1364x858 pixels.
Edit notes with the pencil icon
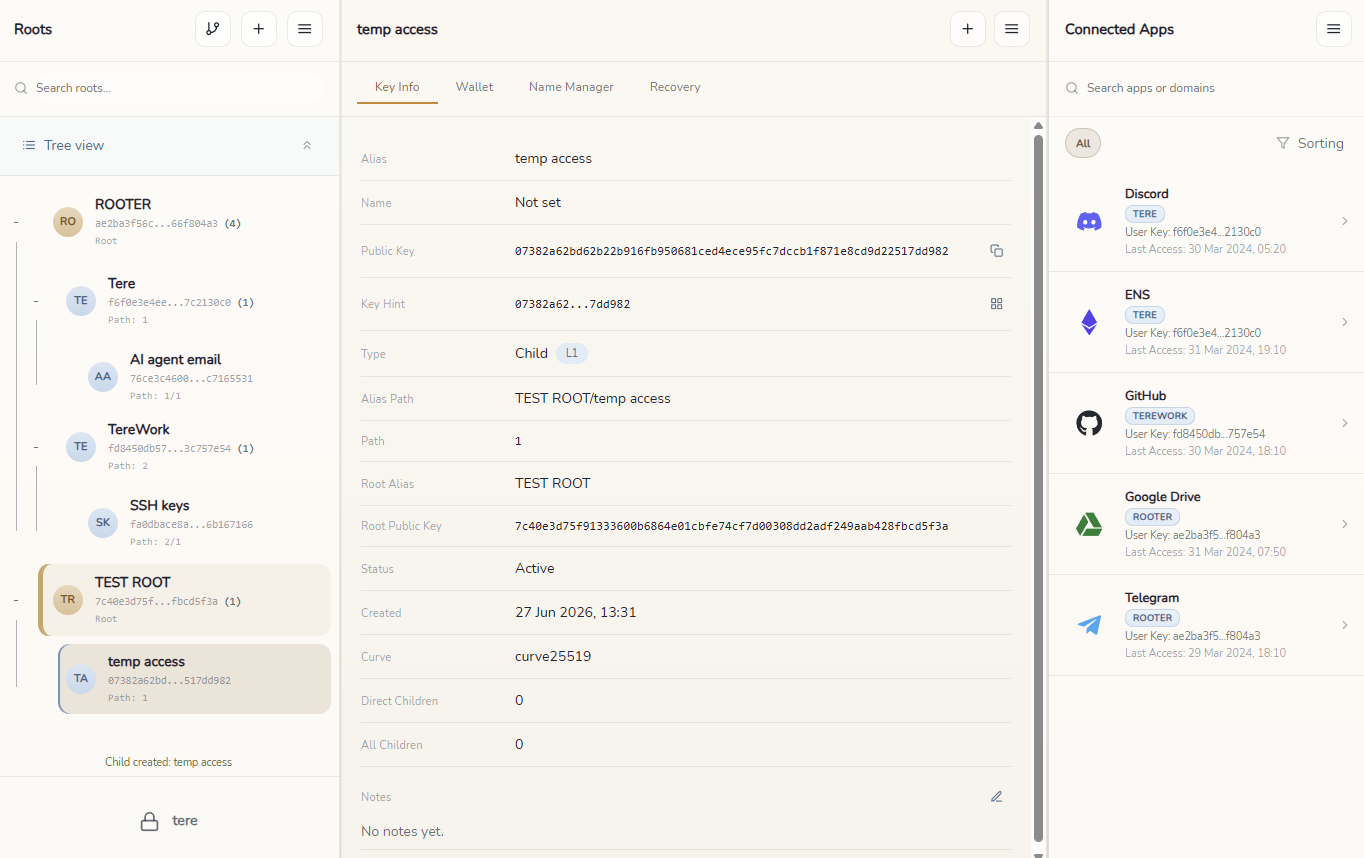pos(996,797)
